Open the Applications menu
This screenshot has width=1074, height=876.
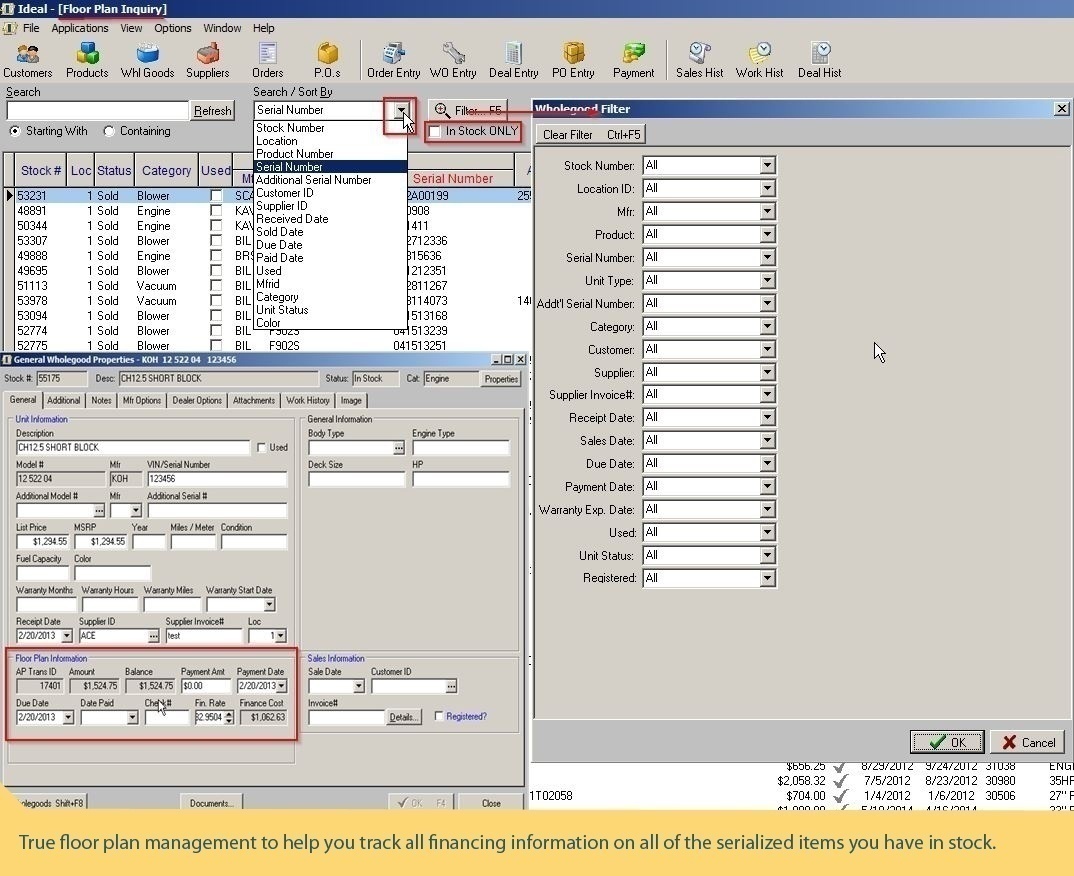coord(80,28)
